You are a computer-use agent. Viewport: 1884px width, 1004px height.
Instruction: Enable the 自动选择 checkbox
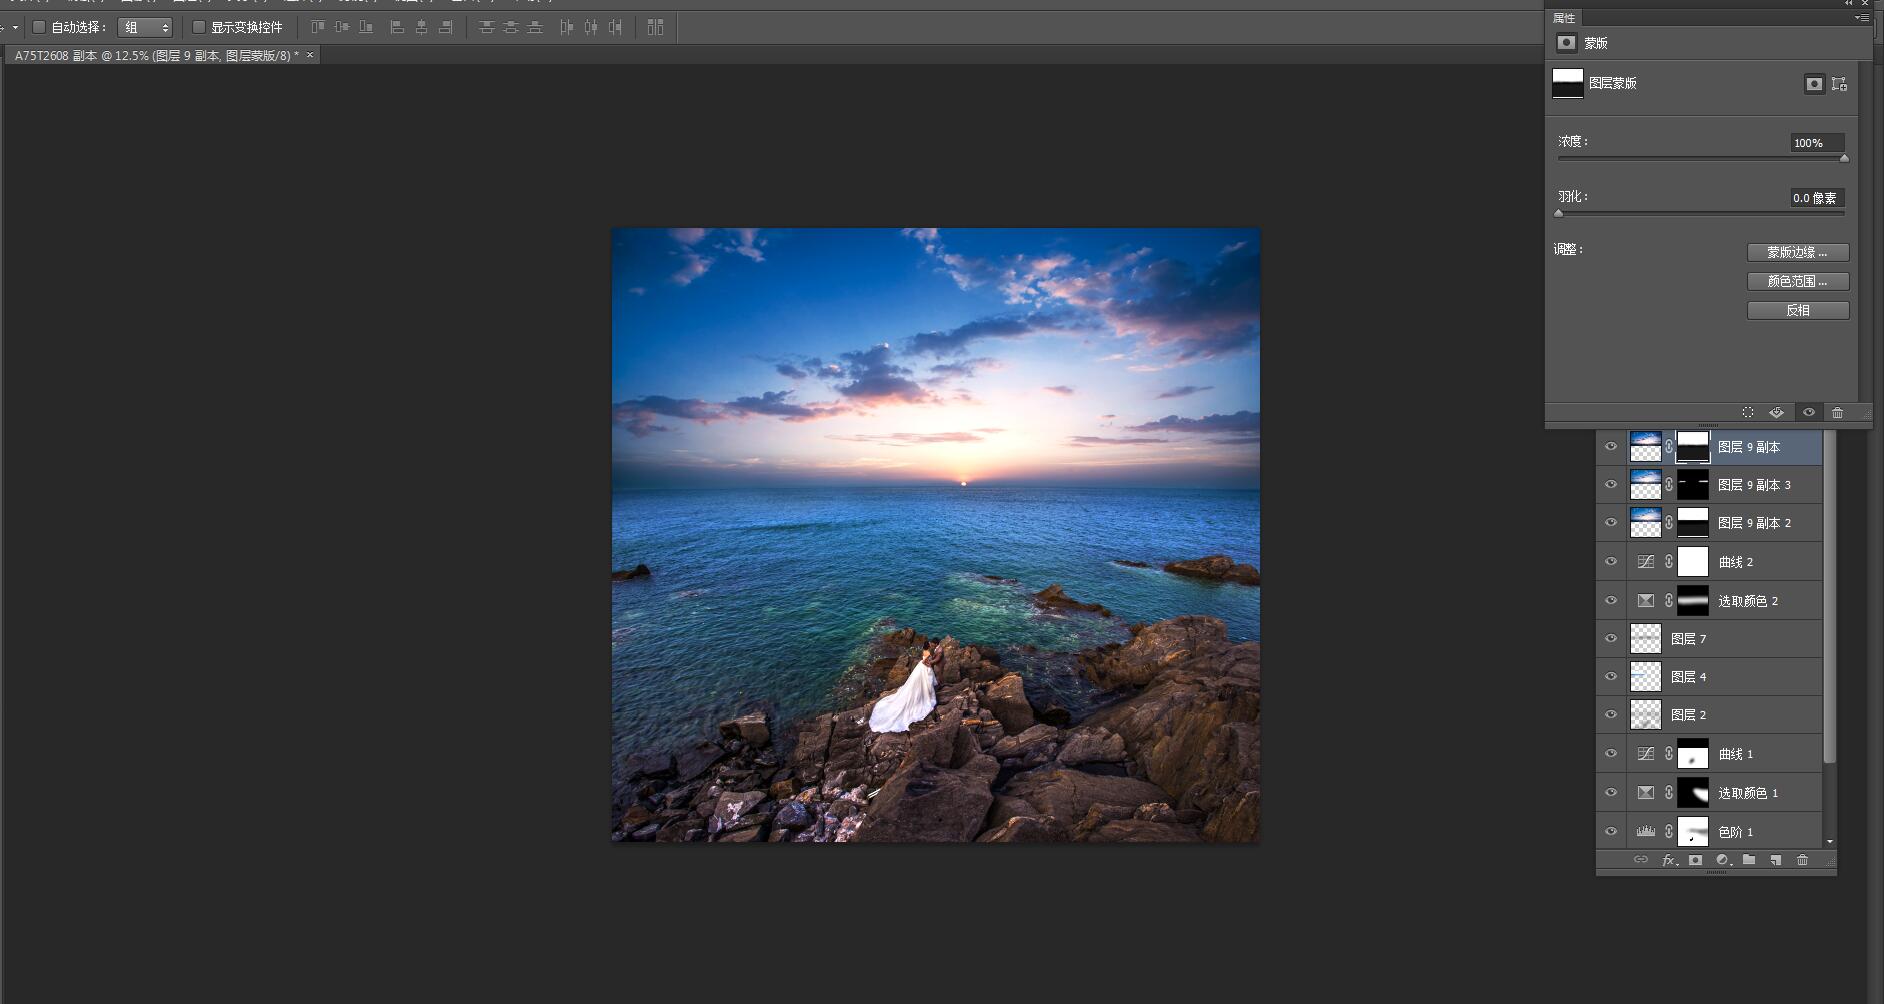pos(39,27)
